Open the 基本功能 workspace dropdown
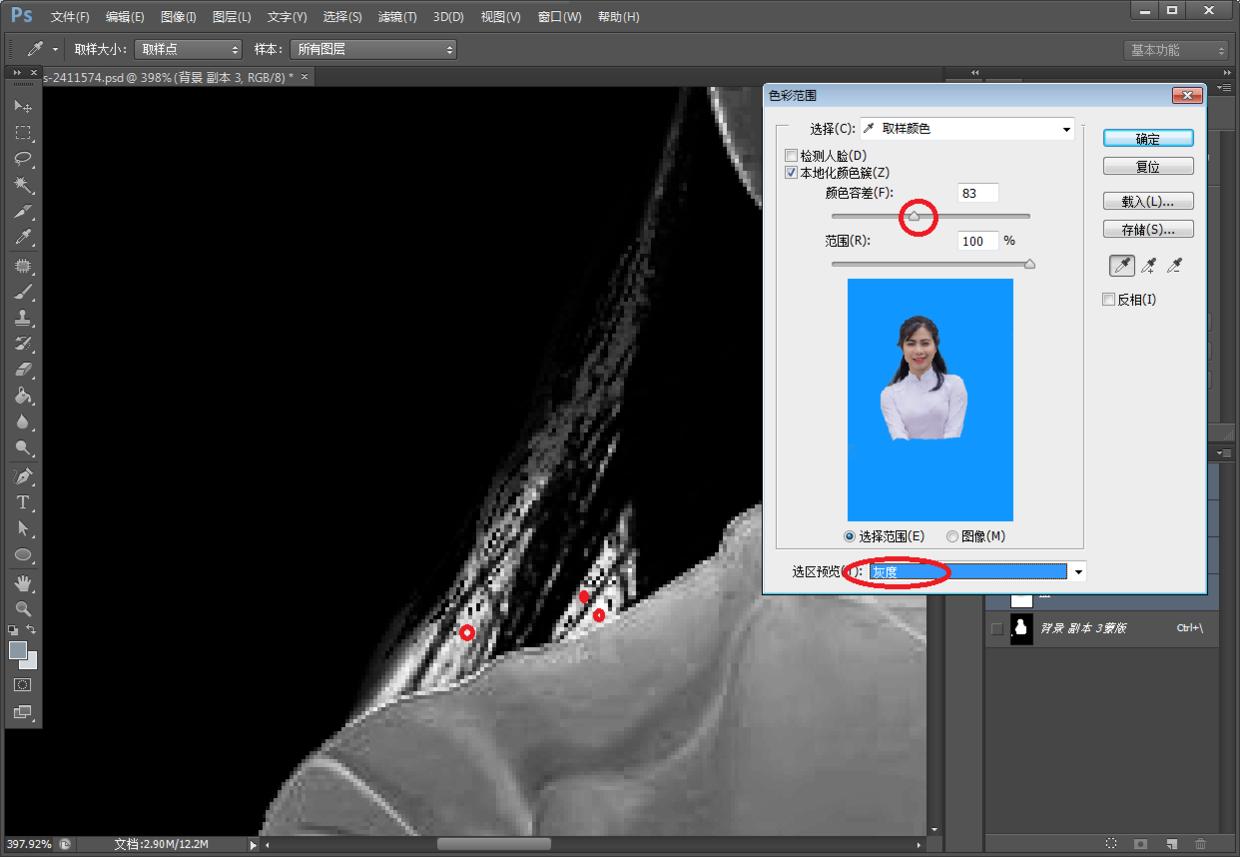 click(x=1175, y=50)
